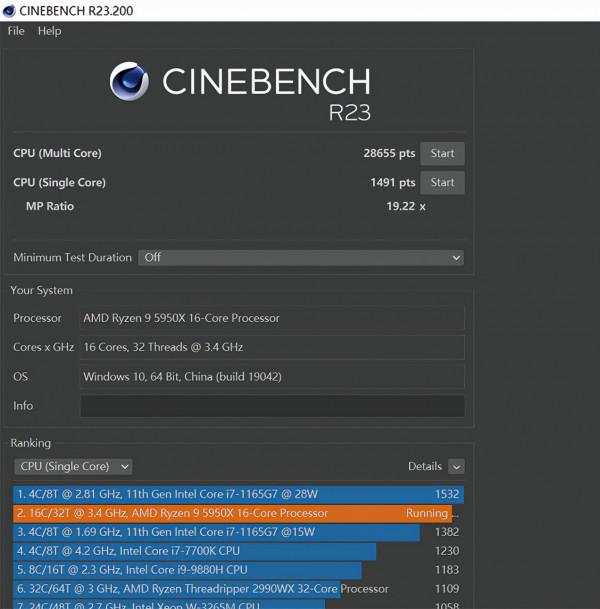
Task: Click the OS information field
Action: pyautogui.click(x=272, y=377)
